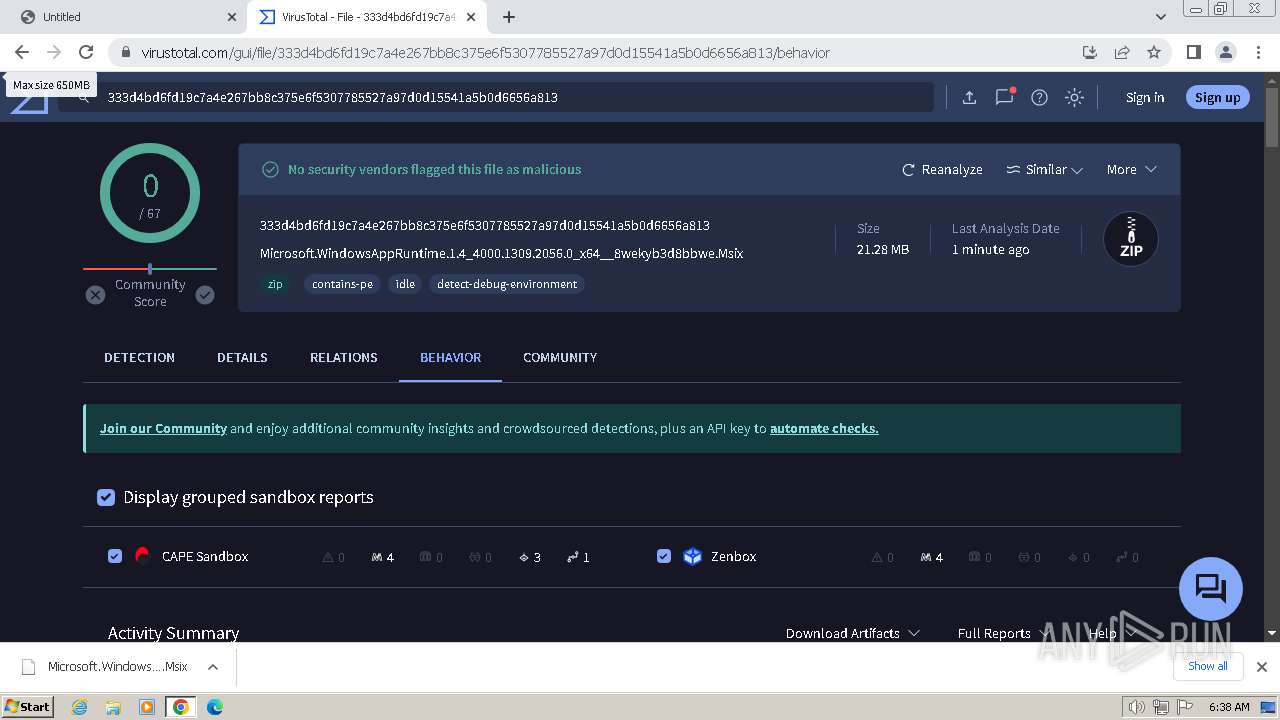Screen dimensions: 1280x720
Task: Switch to the COMMUNITY tab
Action: [x=560, y=358]
